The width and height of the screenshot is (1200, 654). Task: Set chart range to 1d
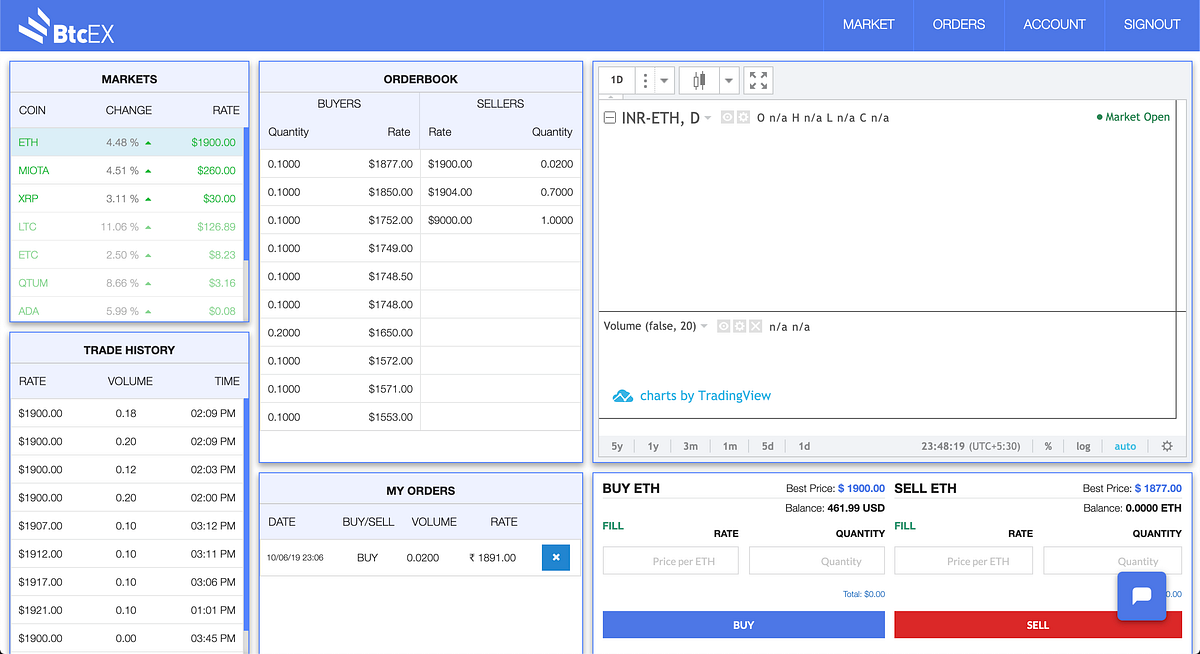click(x=804, y=446)
